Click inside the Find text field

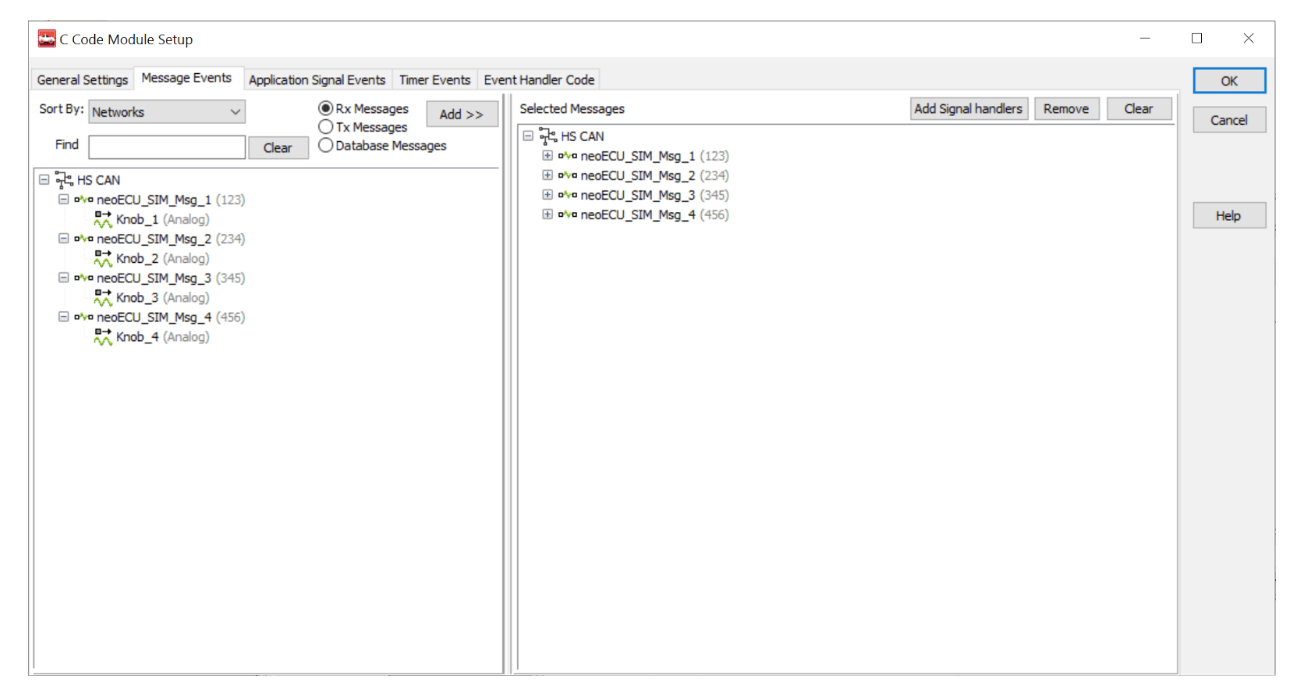pyautogui.click(x=166, y=147)
